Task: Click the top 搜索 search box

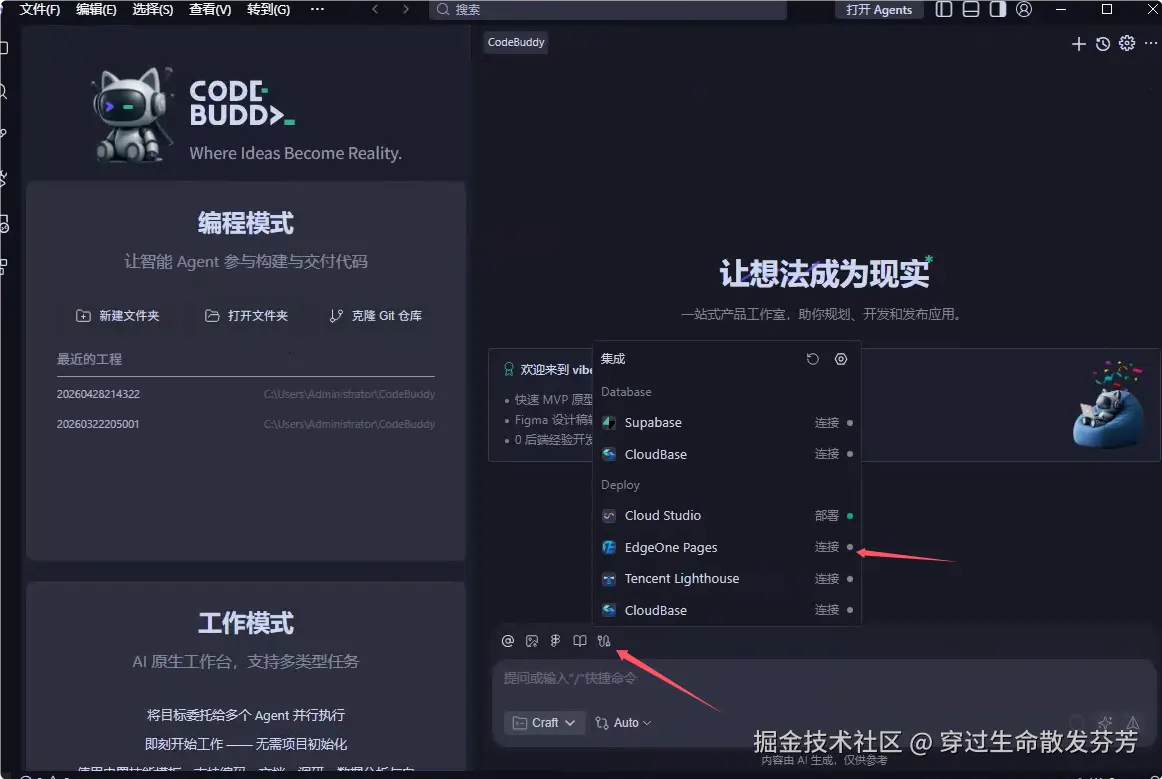Action: [x=608, y=10]
